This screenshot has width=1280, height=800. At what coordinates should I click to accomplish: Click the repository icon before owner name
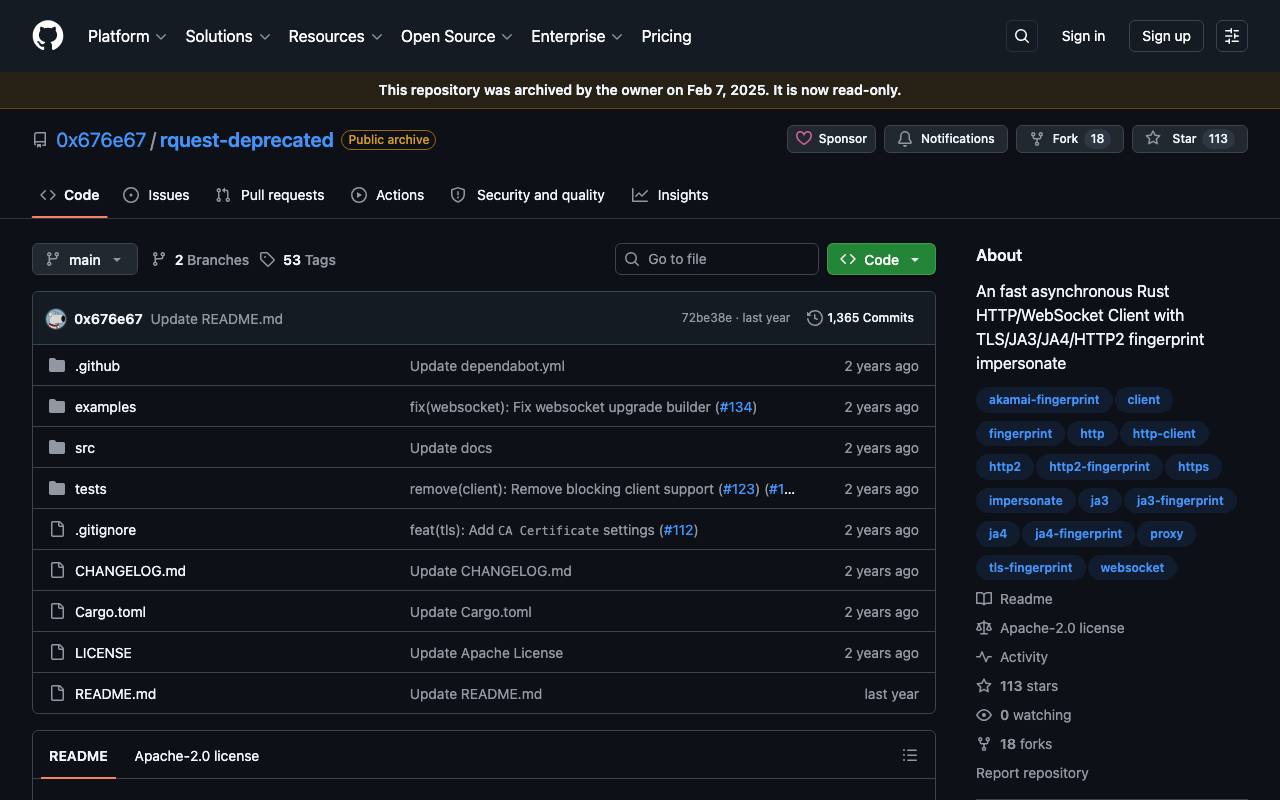point(40,140)
